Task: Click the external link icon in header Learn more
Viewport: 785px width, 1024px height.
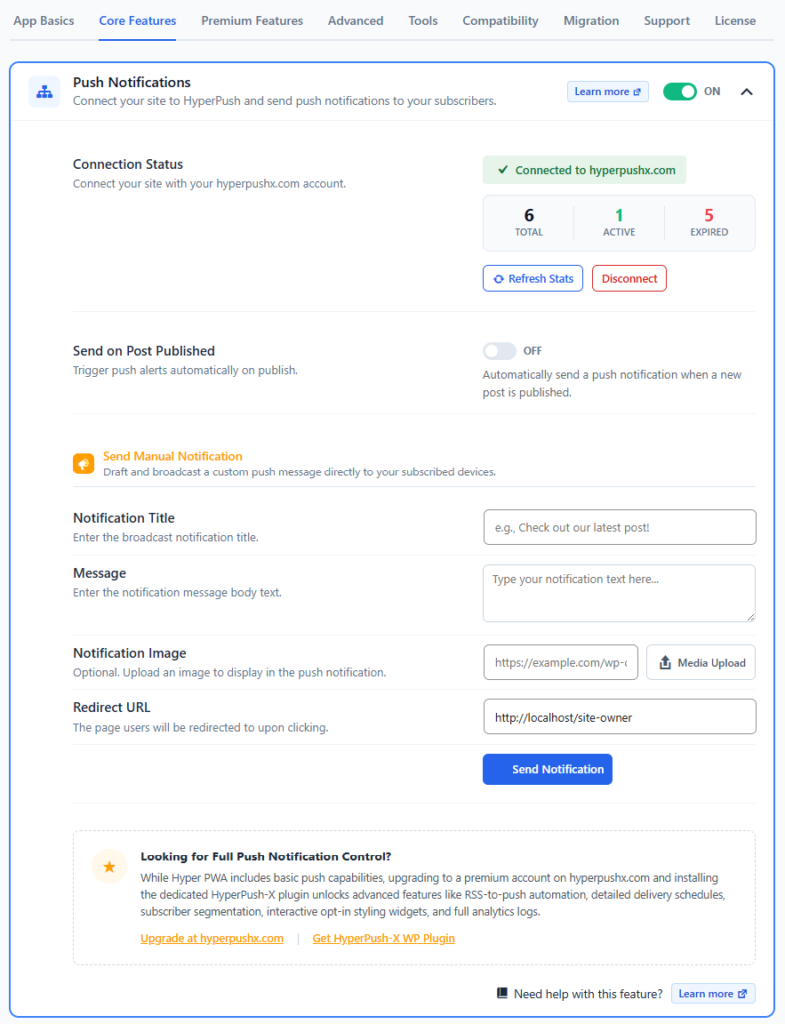Action: click(637, 92)
